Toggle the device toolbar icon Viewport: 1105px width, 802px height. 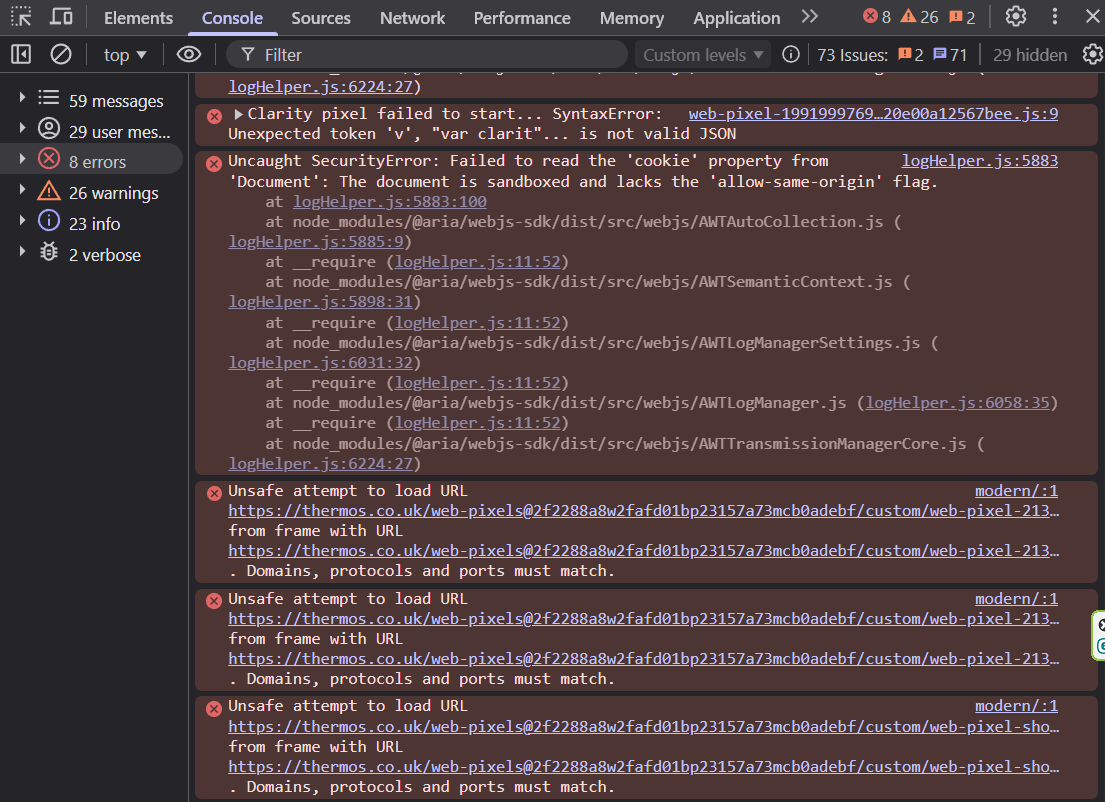click(61, 17)
